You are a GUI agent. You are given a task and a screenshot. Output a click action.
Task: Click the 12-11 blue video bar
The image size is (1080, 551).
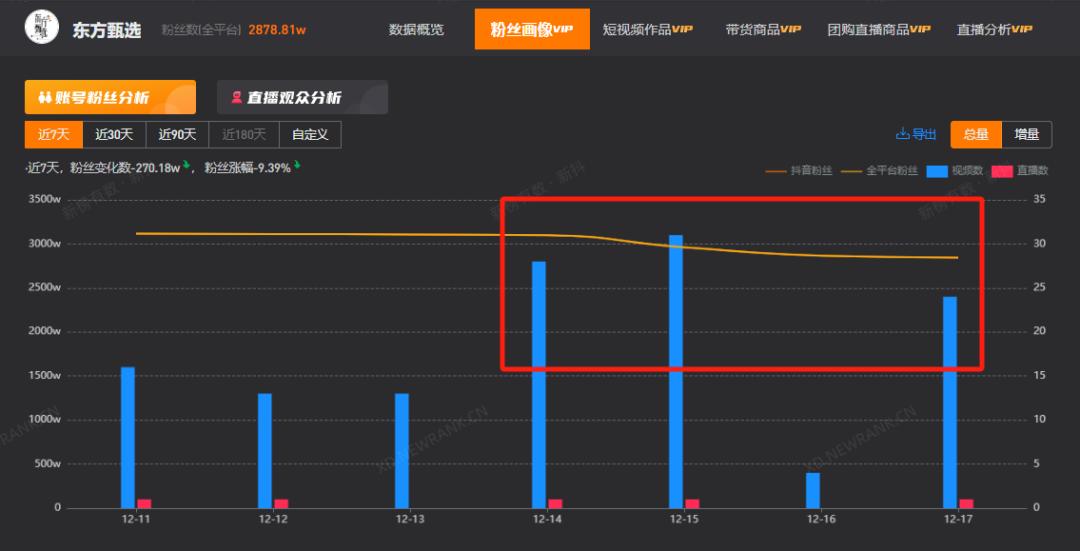[x=128, y=437]
